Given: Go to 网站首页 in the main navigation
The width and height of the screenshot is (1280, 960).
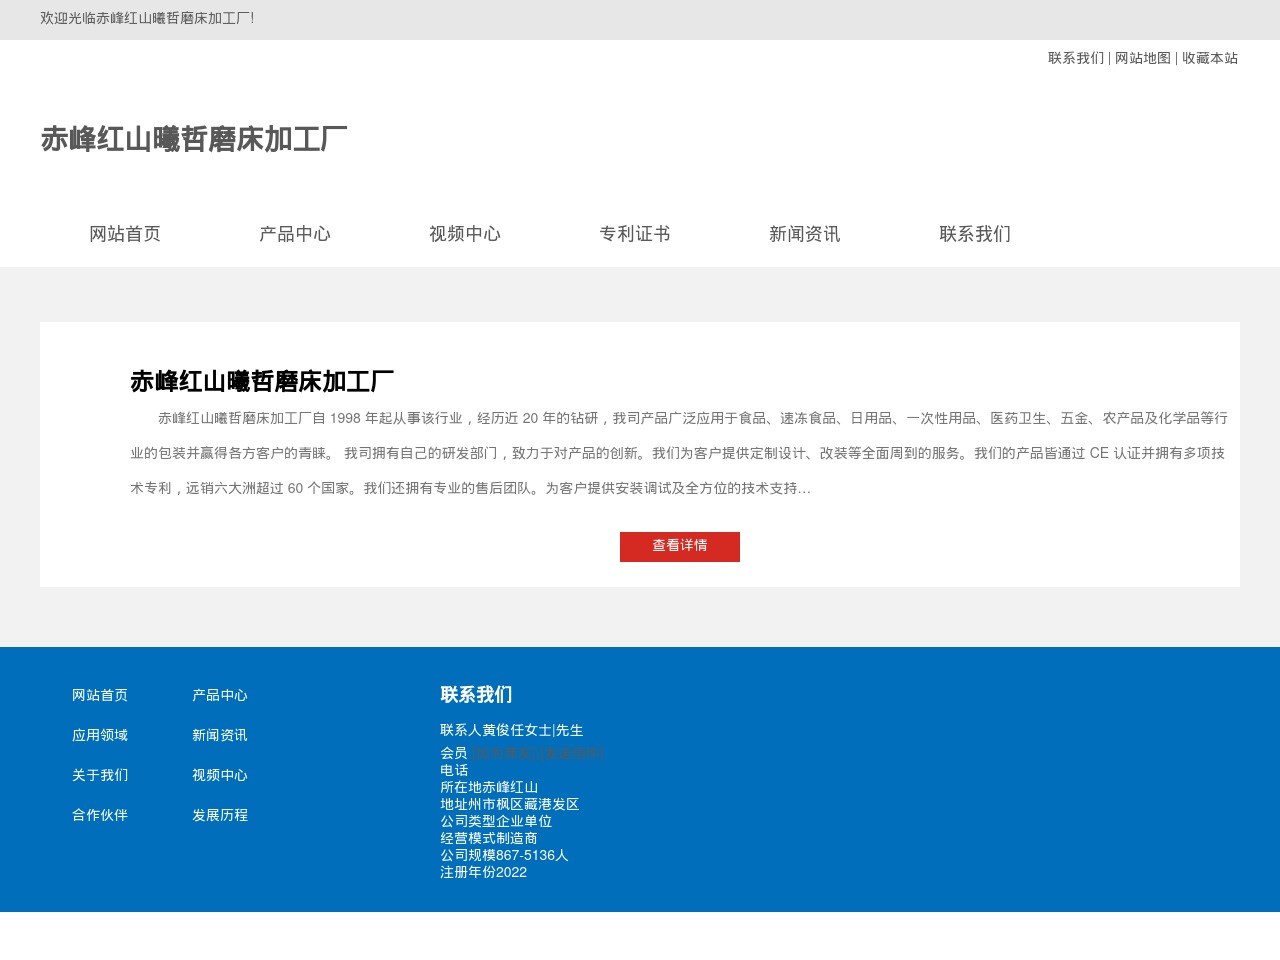Looking at the screenshot, I should click(x=125, y=234).
